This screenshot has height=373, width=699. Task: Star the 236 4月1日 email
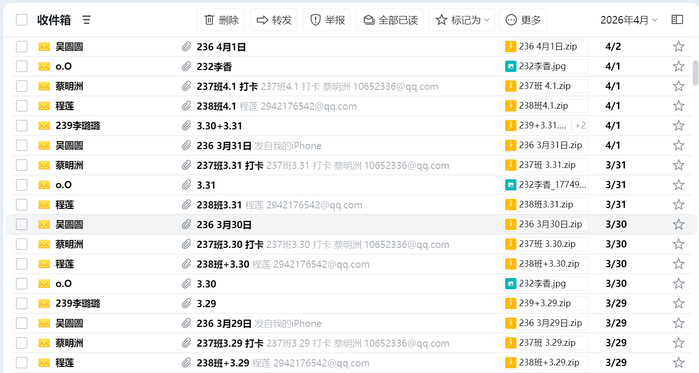click(x=678, y=46)
